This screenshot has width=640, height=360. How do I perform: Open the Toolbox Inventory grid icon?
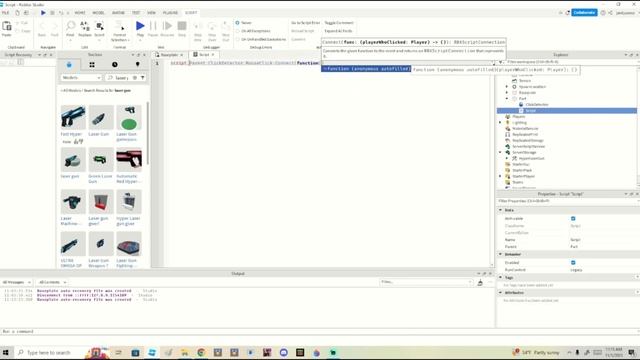pyautogui.click(x=92, y=64)
